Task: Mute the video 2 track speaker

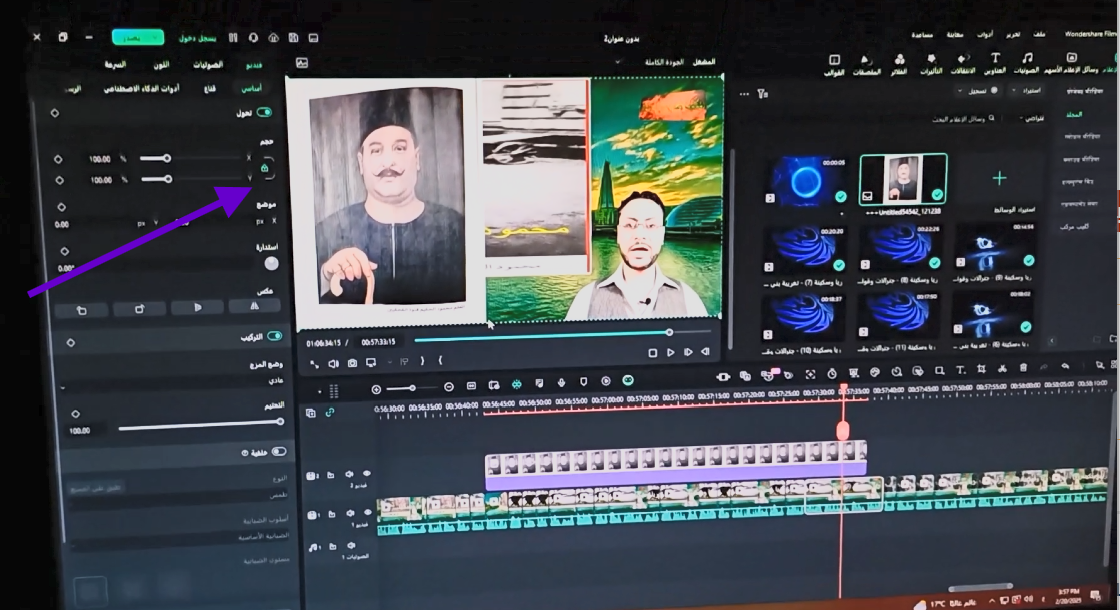Action: point(349,474)
